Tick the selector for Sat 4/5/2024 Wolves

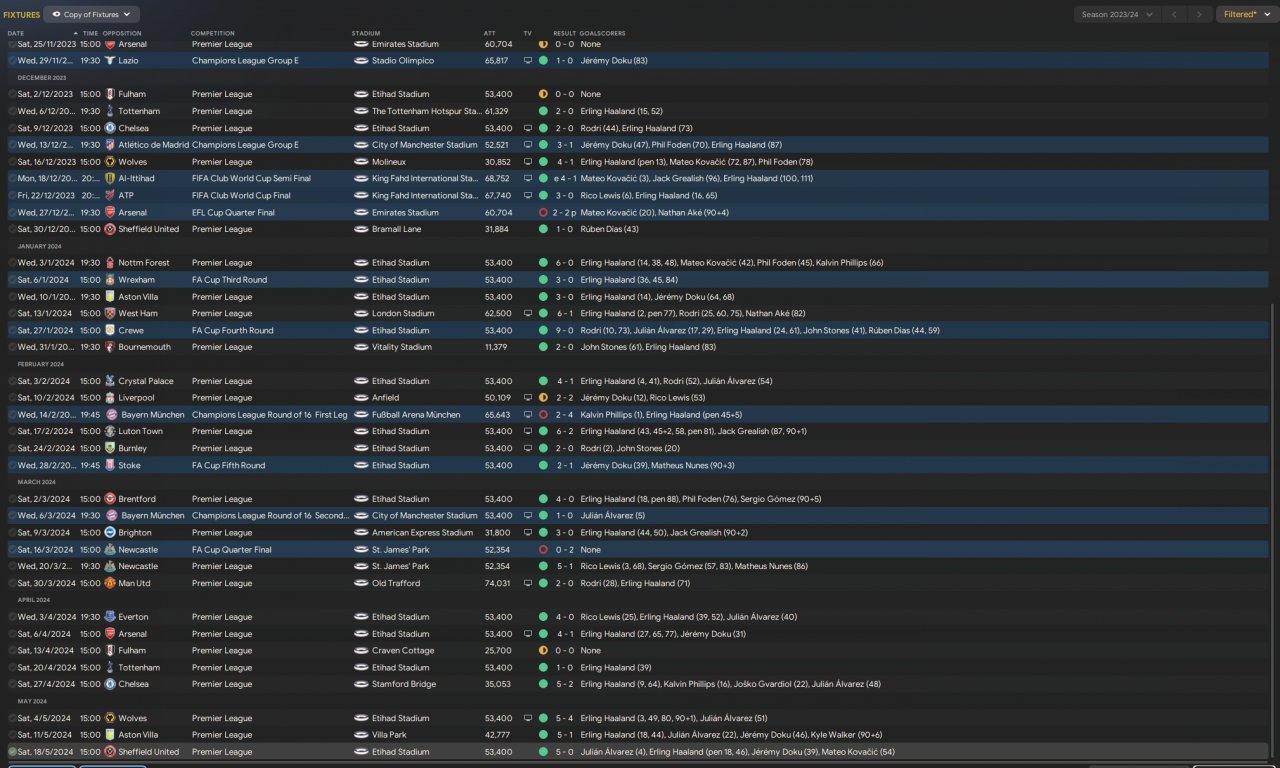point(12,718)
